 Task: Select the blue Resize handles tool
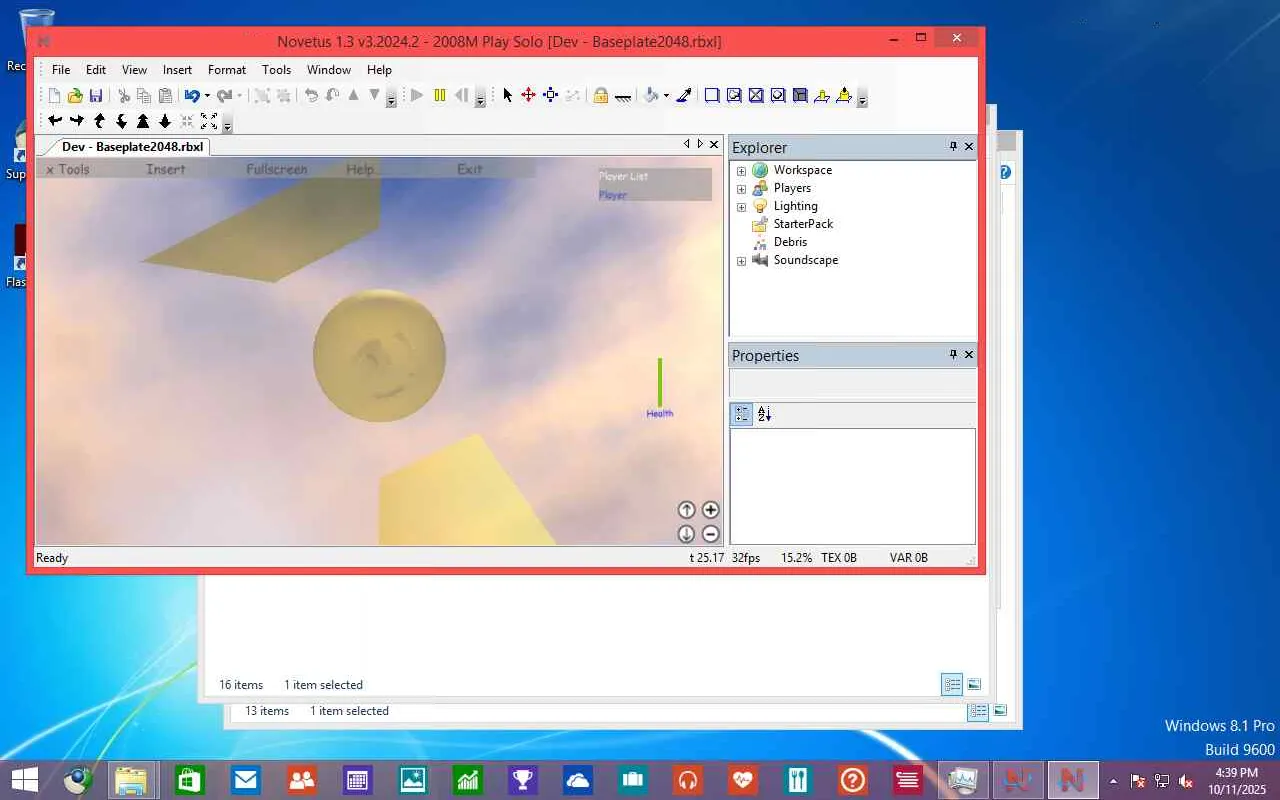(x=550, y=96)
